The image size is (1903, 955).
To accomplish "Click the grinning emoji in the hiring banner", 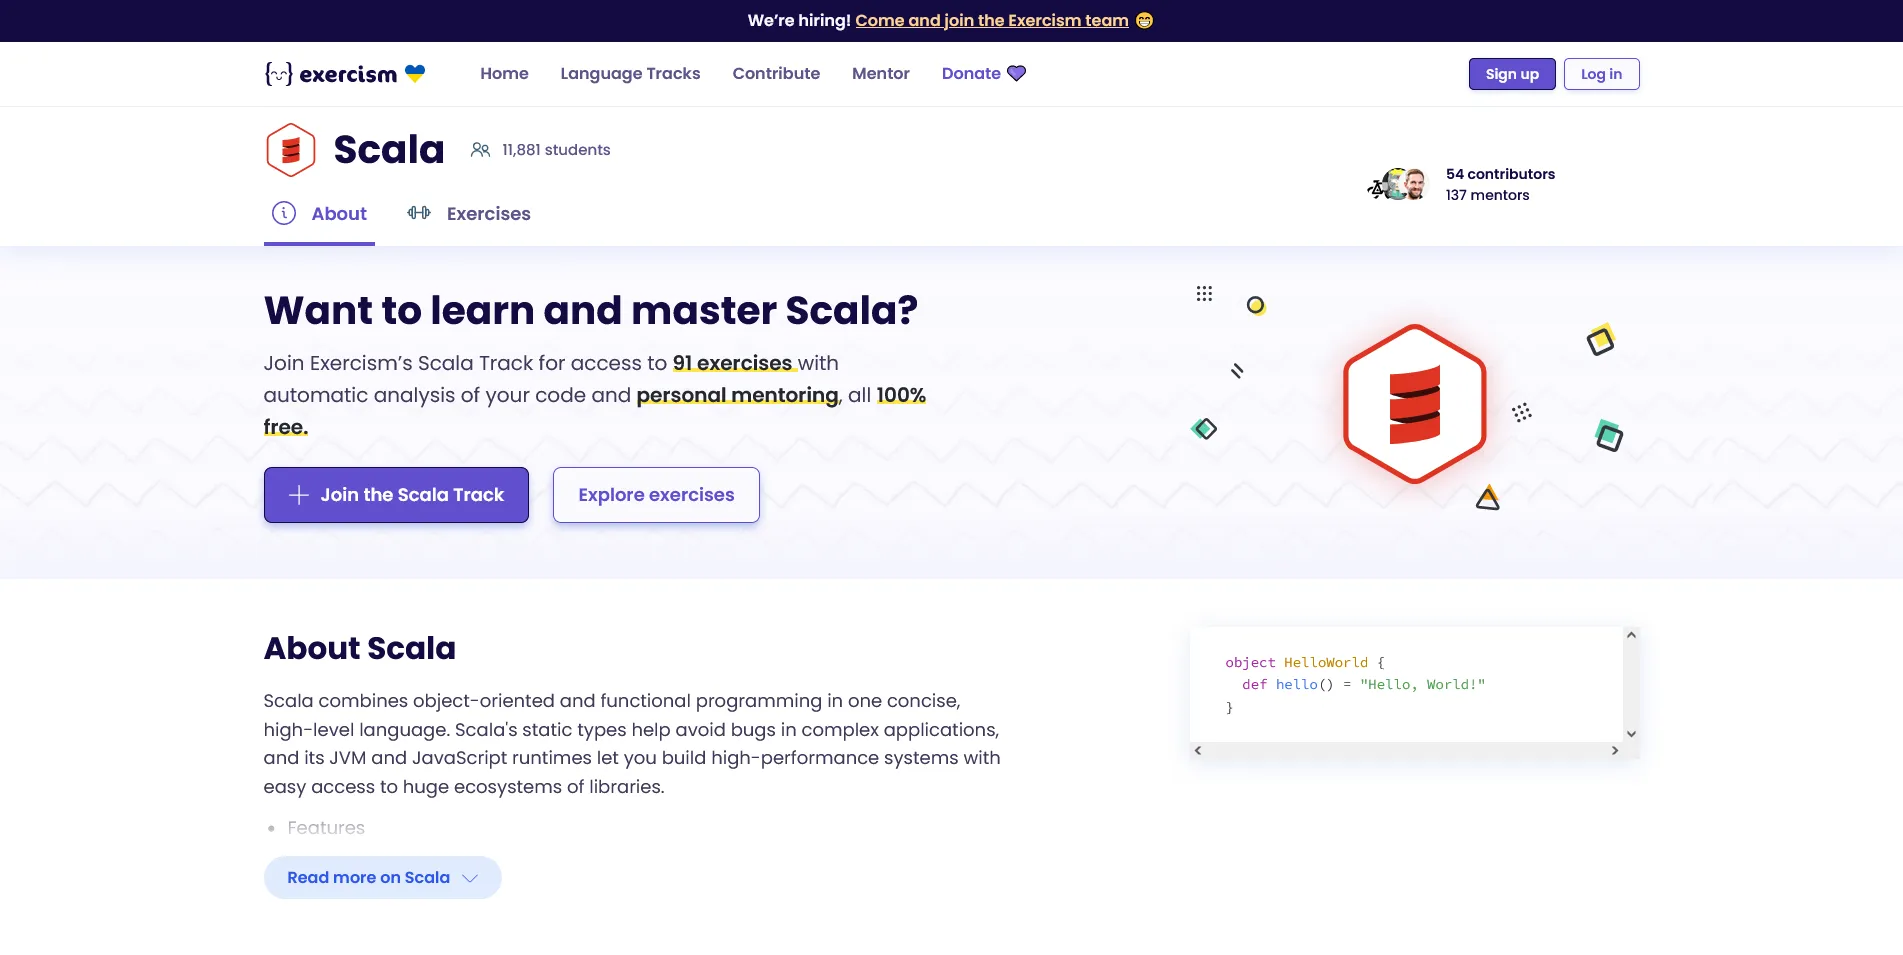I will pos(1145,20).
